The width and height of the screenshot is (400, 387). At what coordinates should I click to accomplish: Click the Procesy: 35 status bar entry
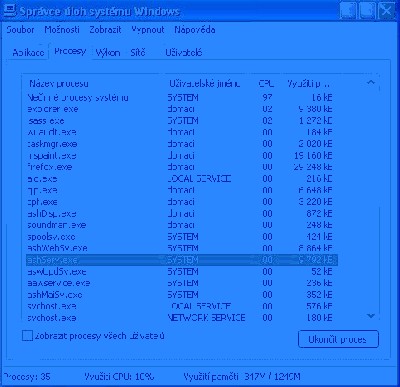pos(27,377)
